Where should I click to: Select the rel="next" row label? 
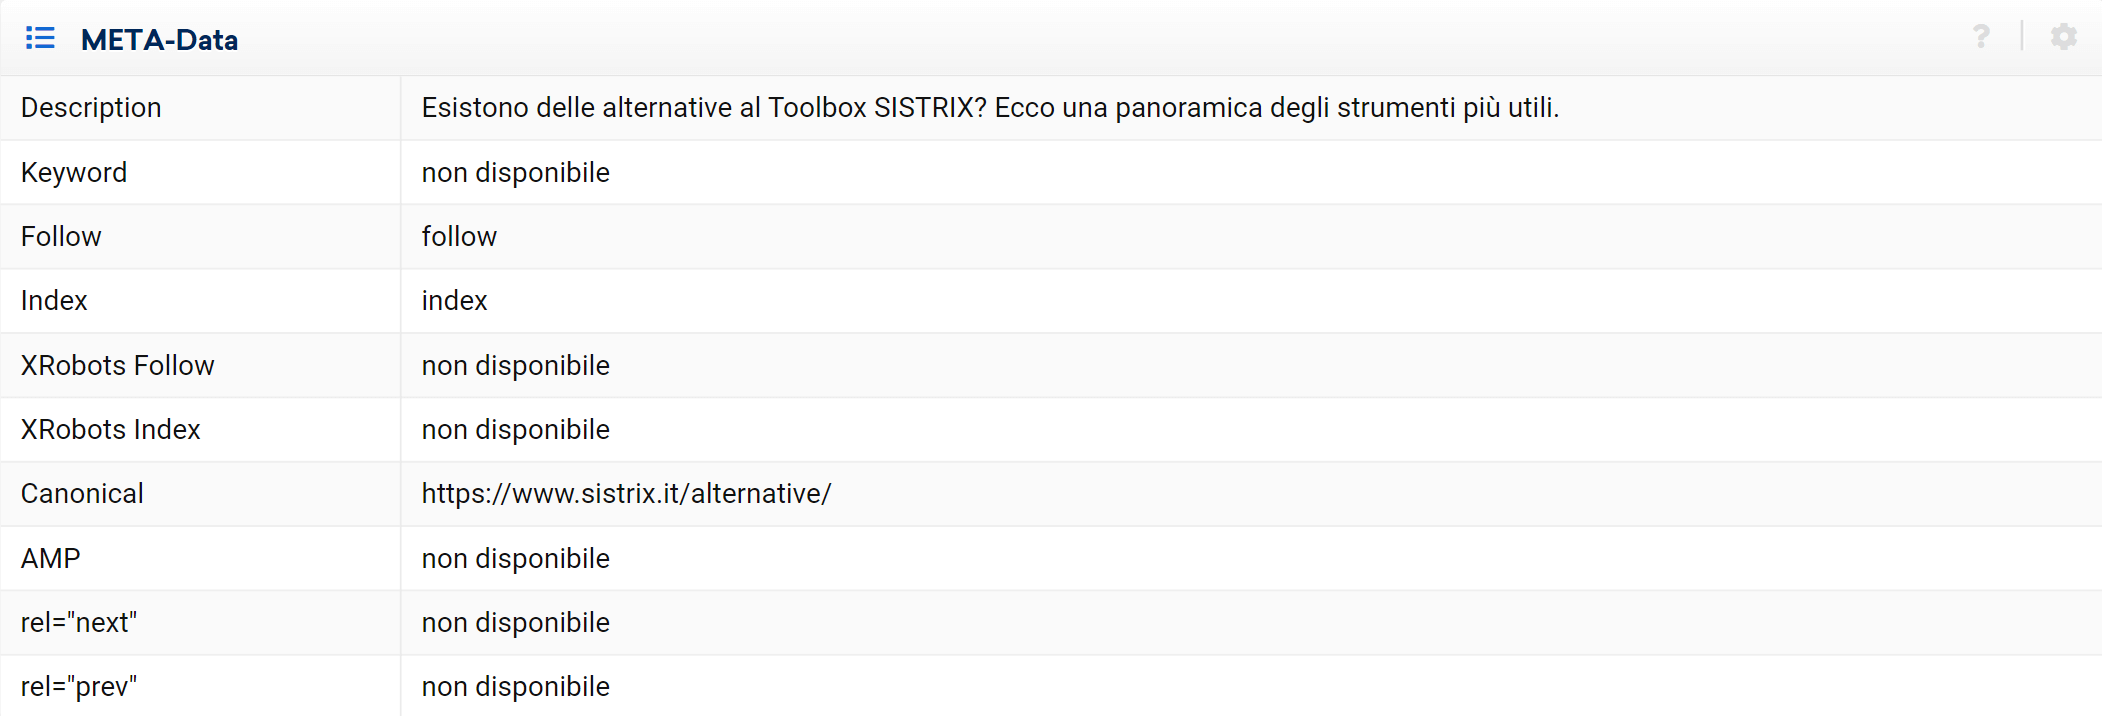click(x=78, y=623)
